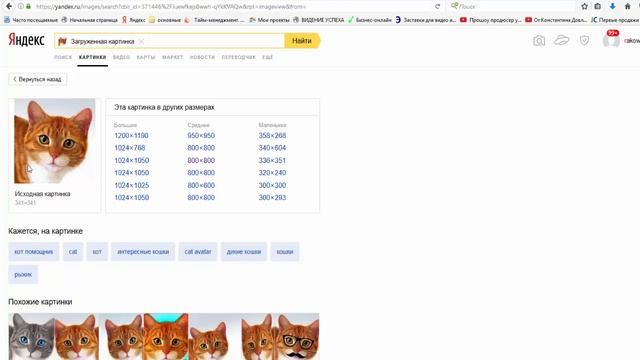640x360 pixels.
Task: Open the 950×950 size link
Action: point(201,136)
